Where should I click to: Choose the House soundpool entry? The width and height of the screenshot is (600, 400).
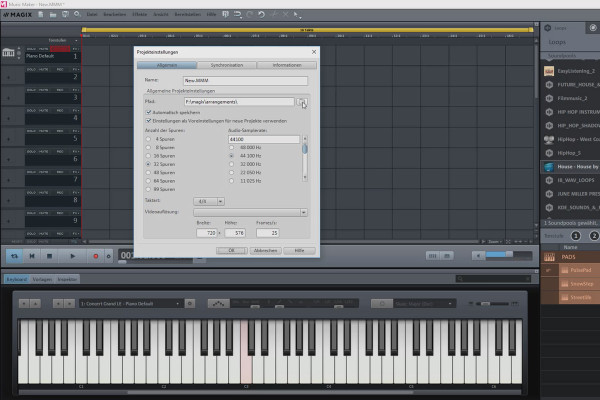pos(572,167)
